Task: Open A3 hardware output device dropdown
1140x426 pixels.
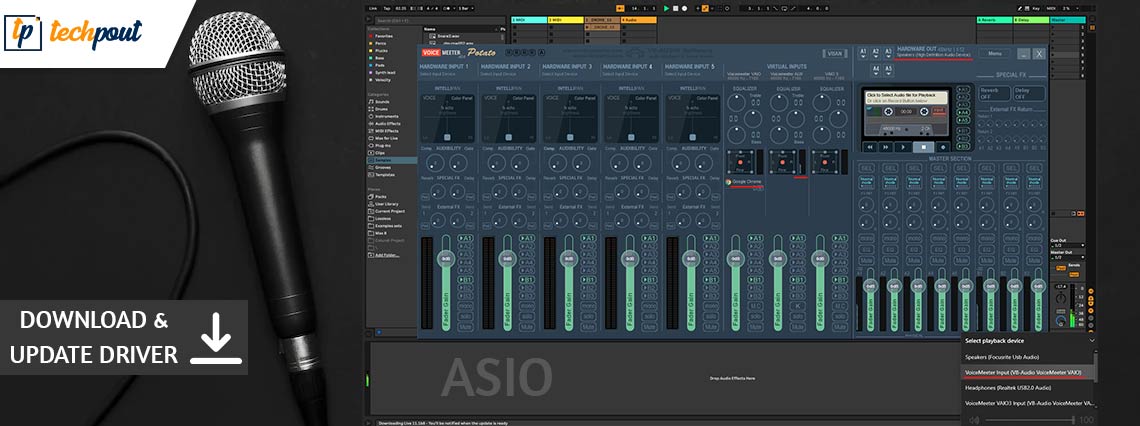Action: (888, 52)
